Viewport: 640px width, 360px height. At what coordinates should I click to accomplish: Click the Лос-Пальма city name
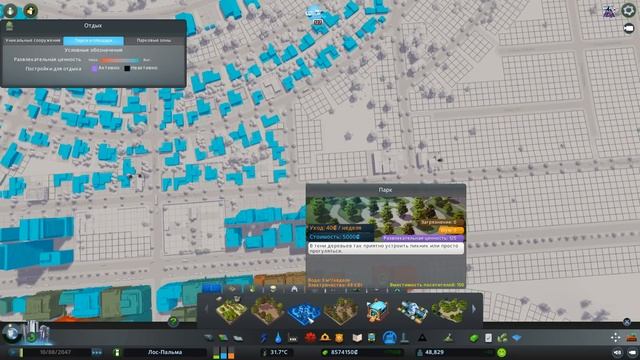(x=165, y=352)
